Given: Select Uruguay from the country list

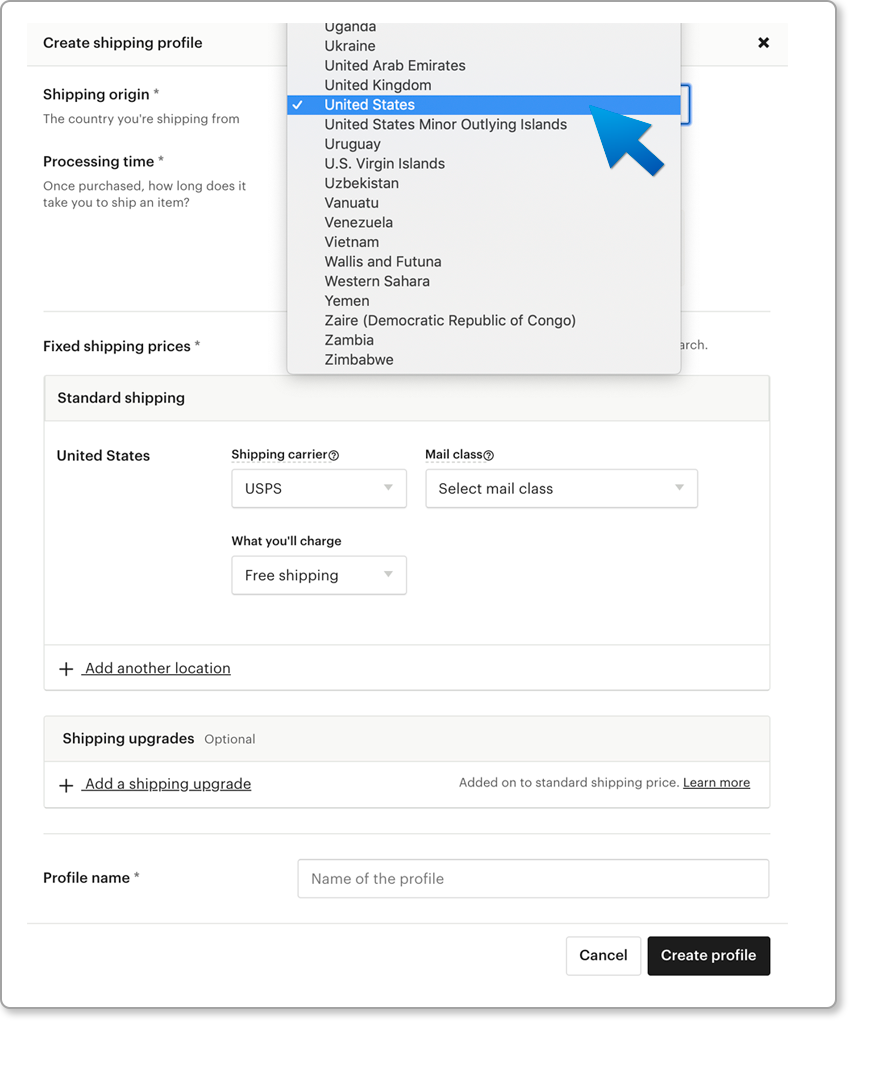Looking at the screenshot, I should click(351, 143).
